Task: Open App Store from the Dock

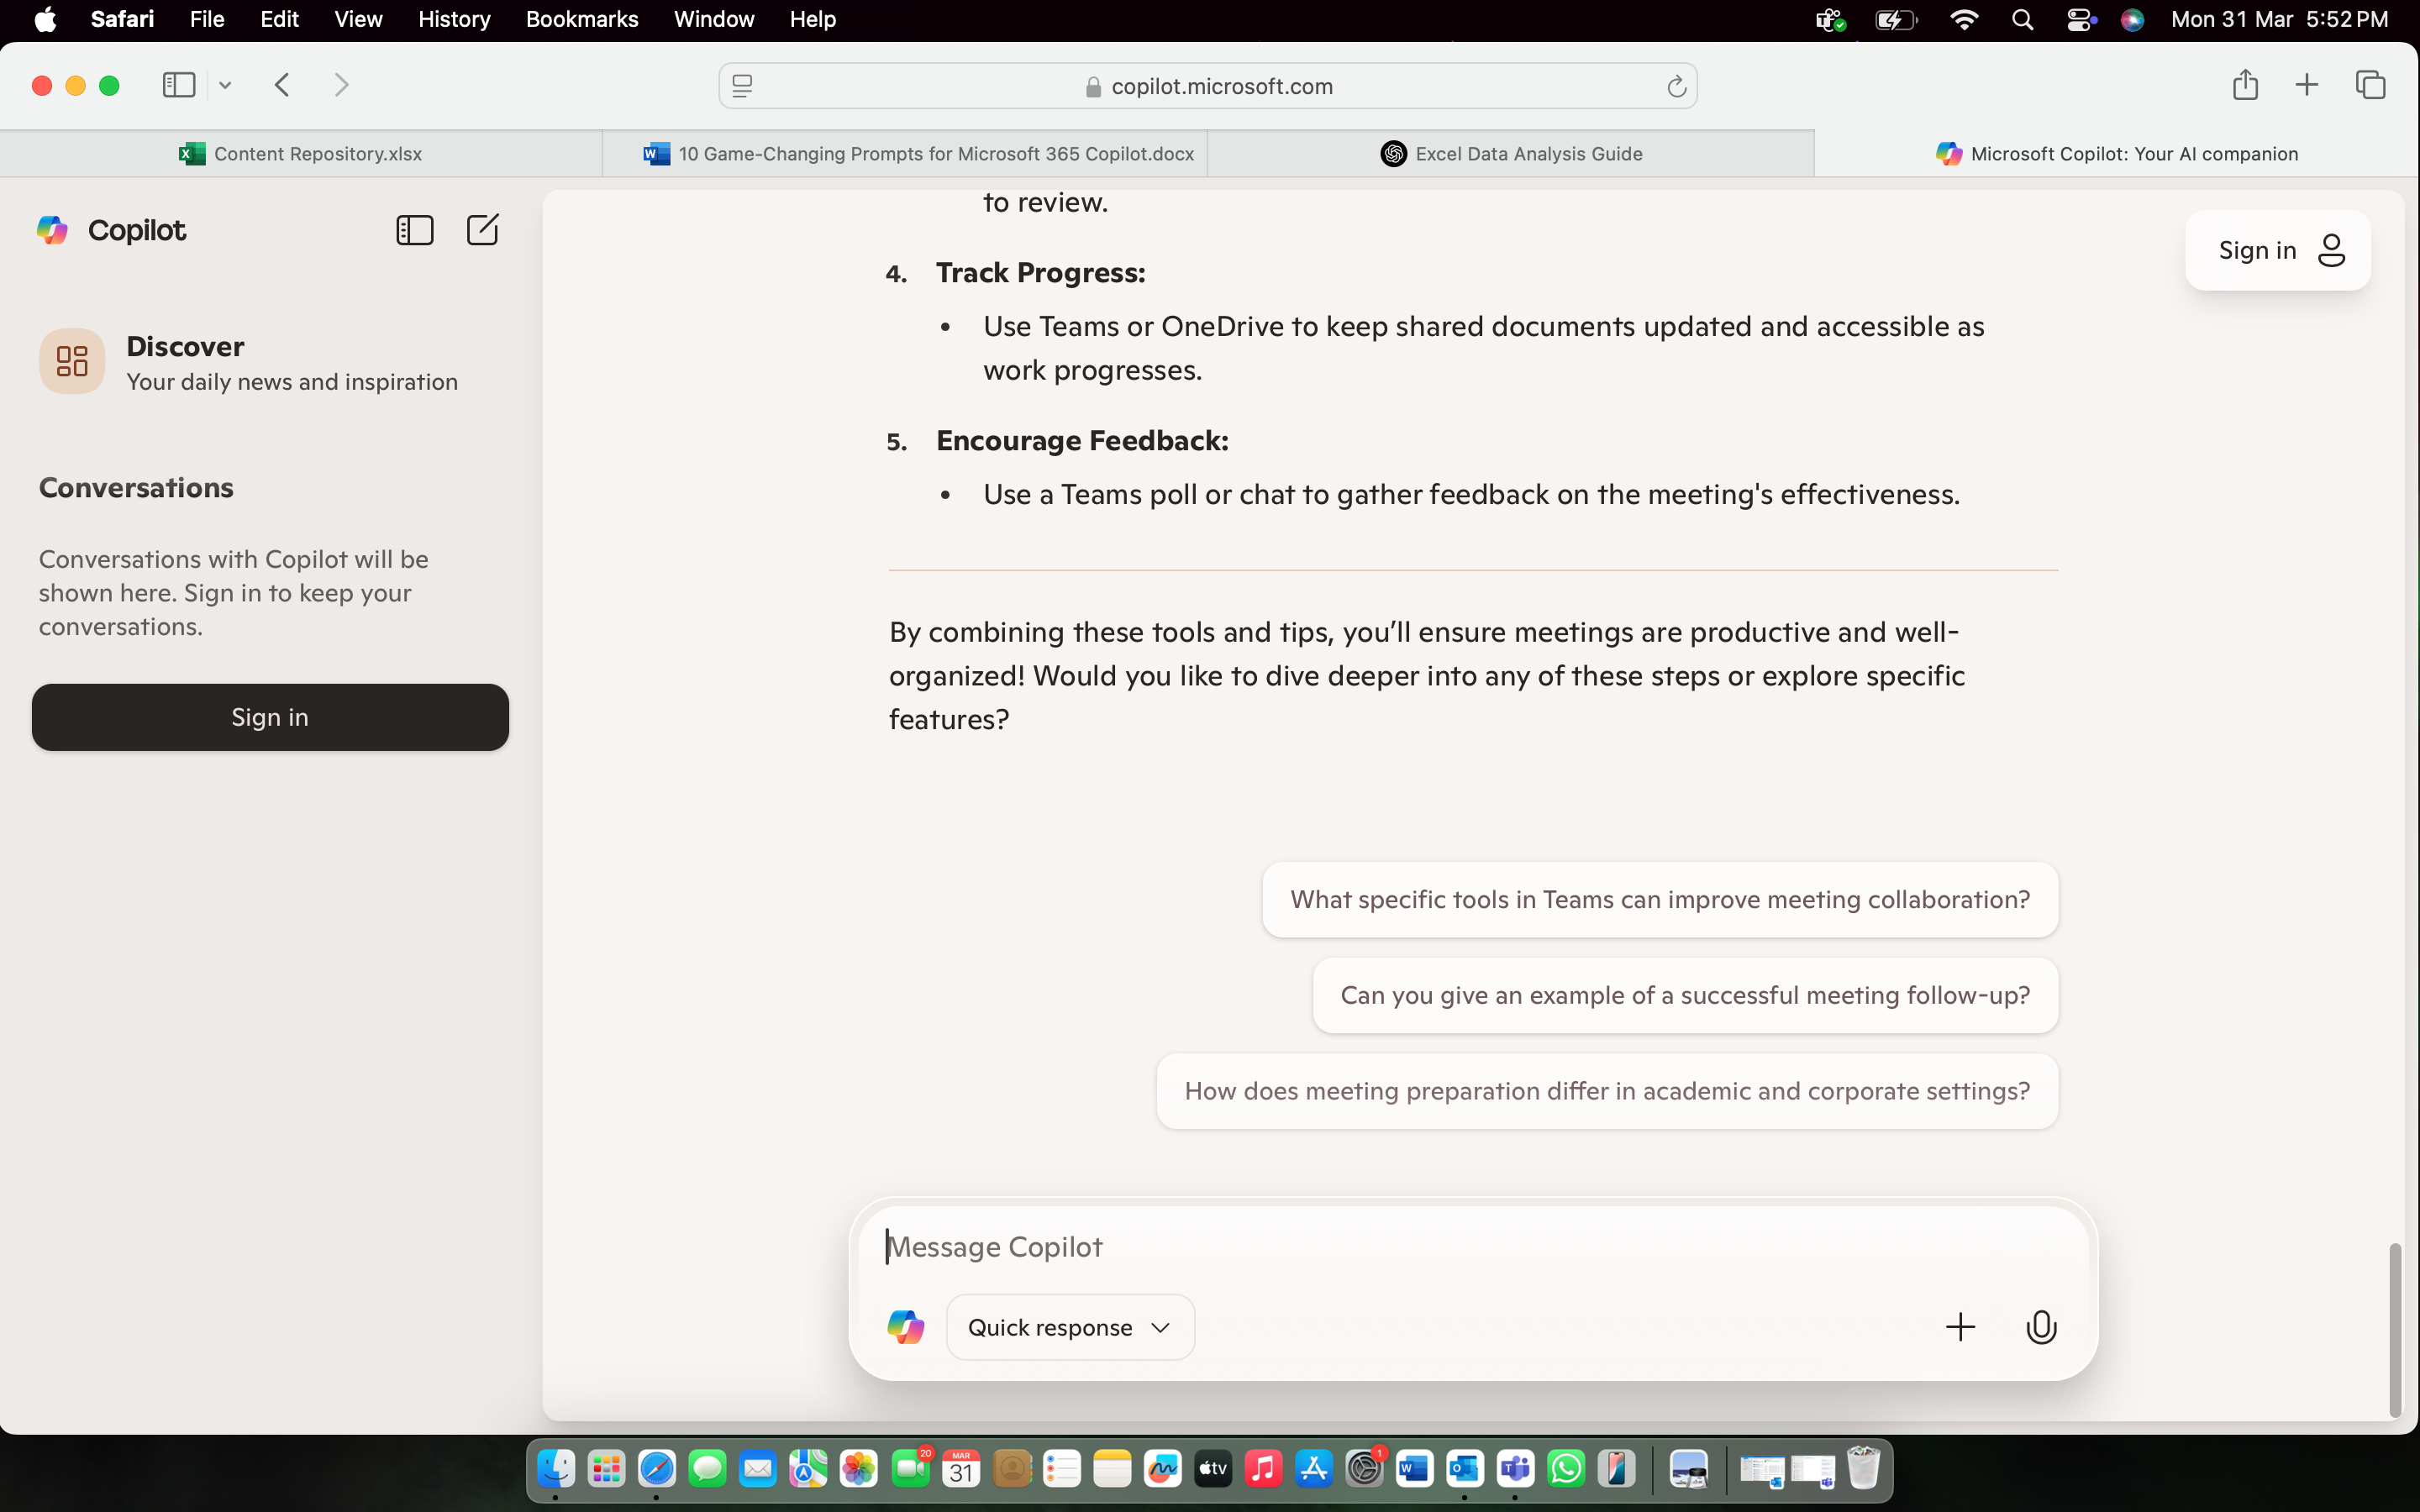Action: tap(1313, 1469)
